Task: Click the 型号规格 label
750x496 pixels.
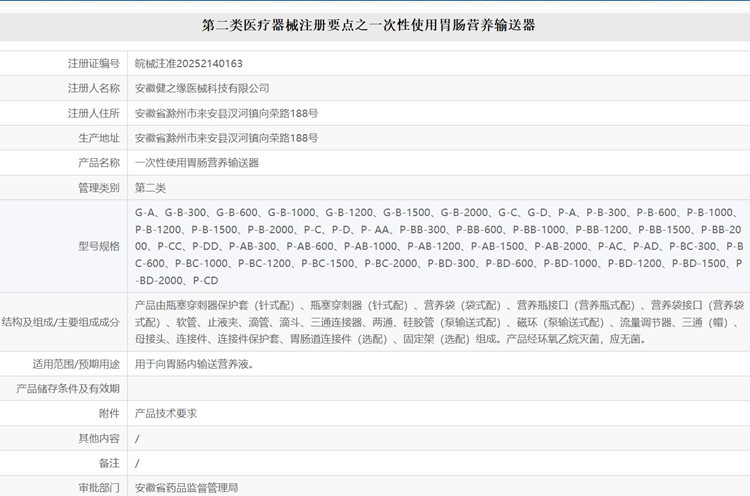Action: (99, 246)
